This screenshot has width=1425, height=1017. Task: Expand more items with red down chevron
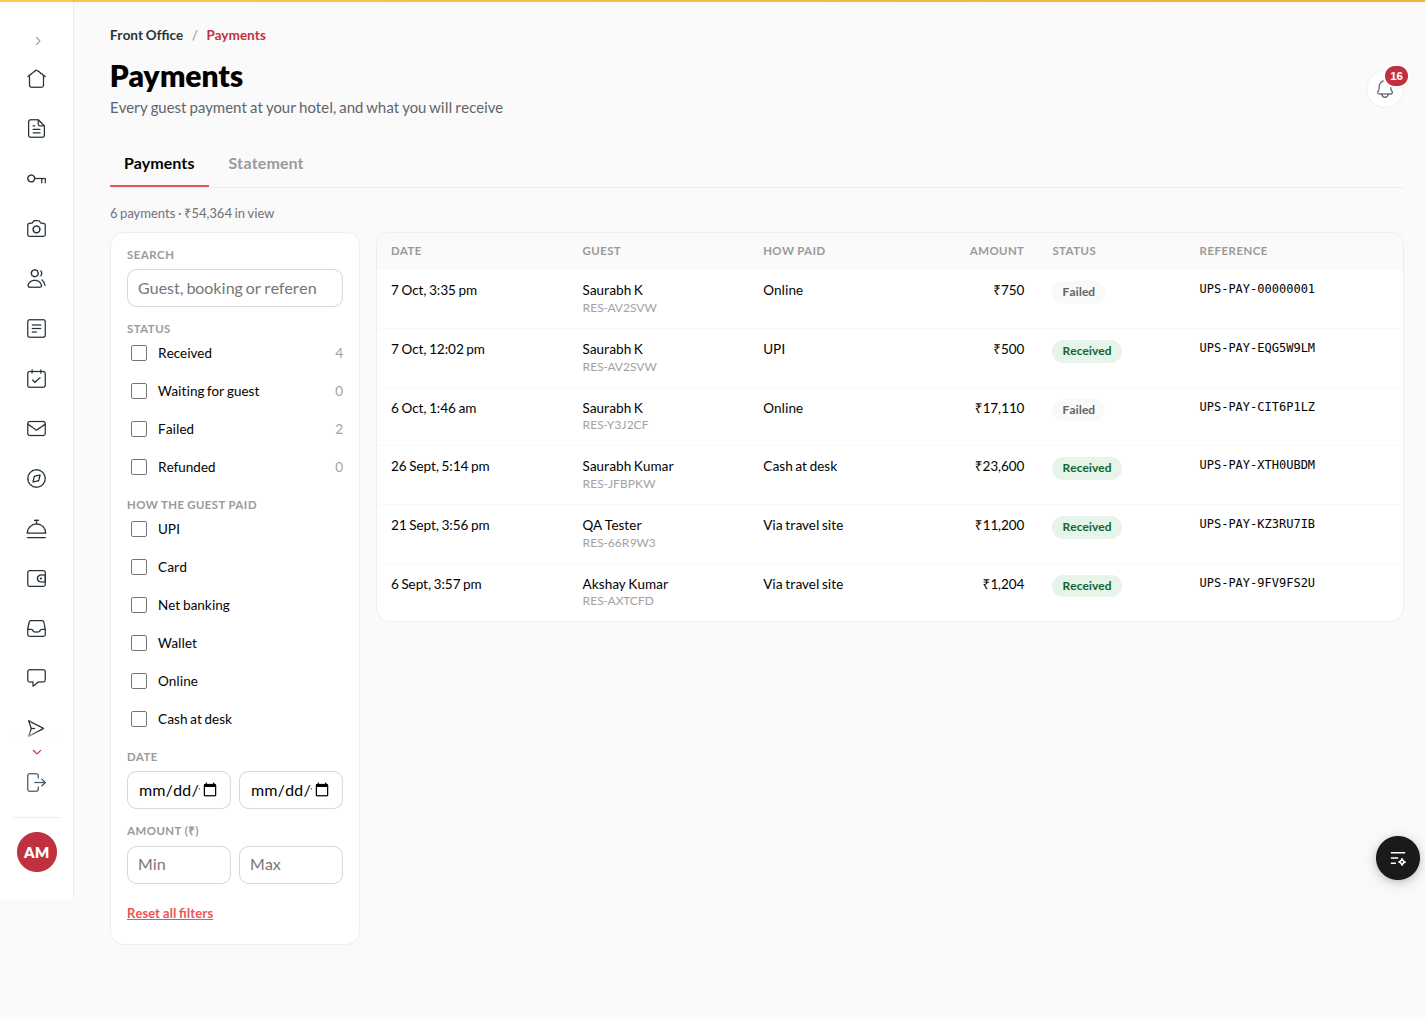(37, 752)
